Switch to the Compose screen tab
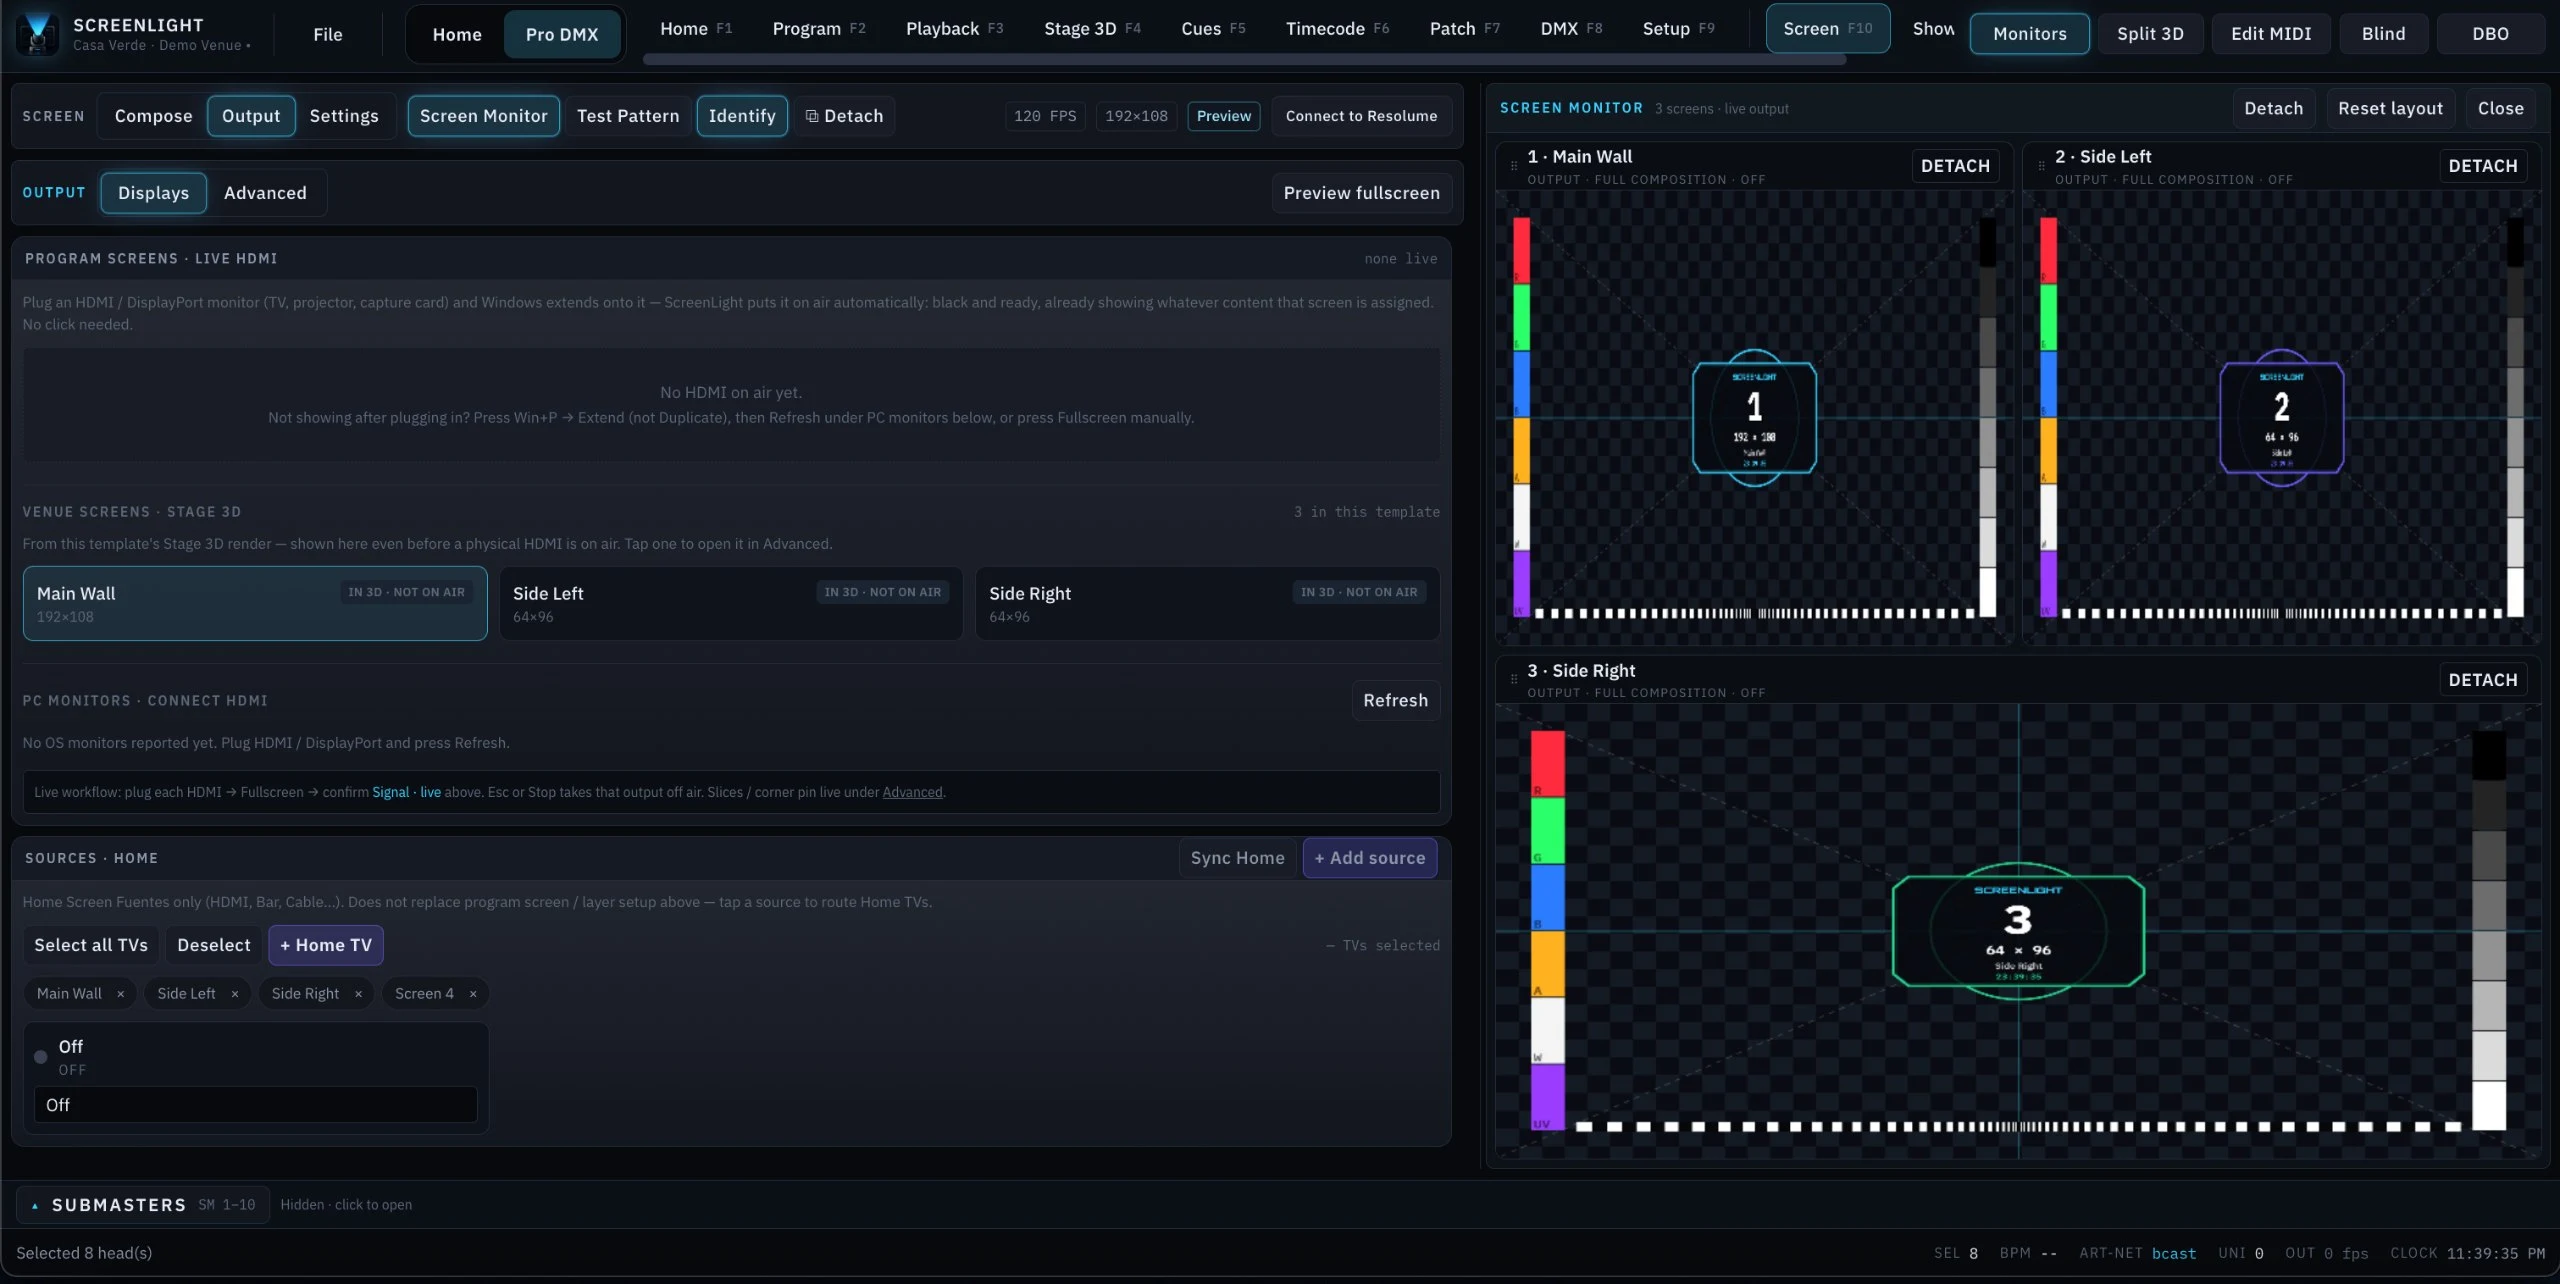This screenshot has height=1284, width=2560. [153, 116]
